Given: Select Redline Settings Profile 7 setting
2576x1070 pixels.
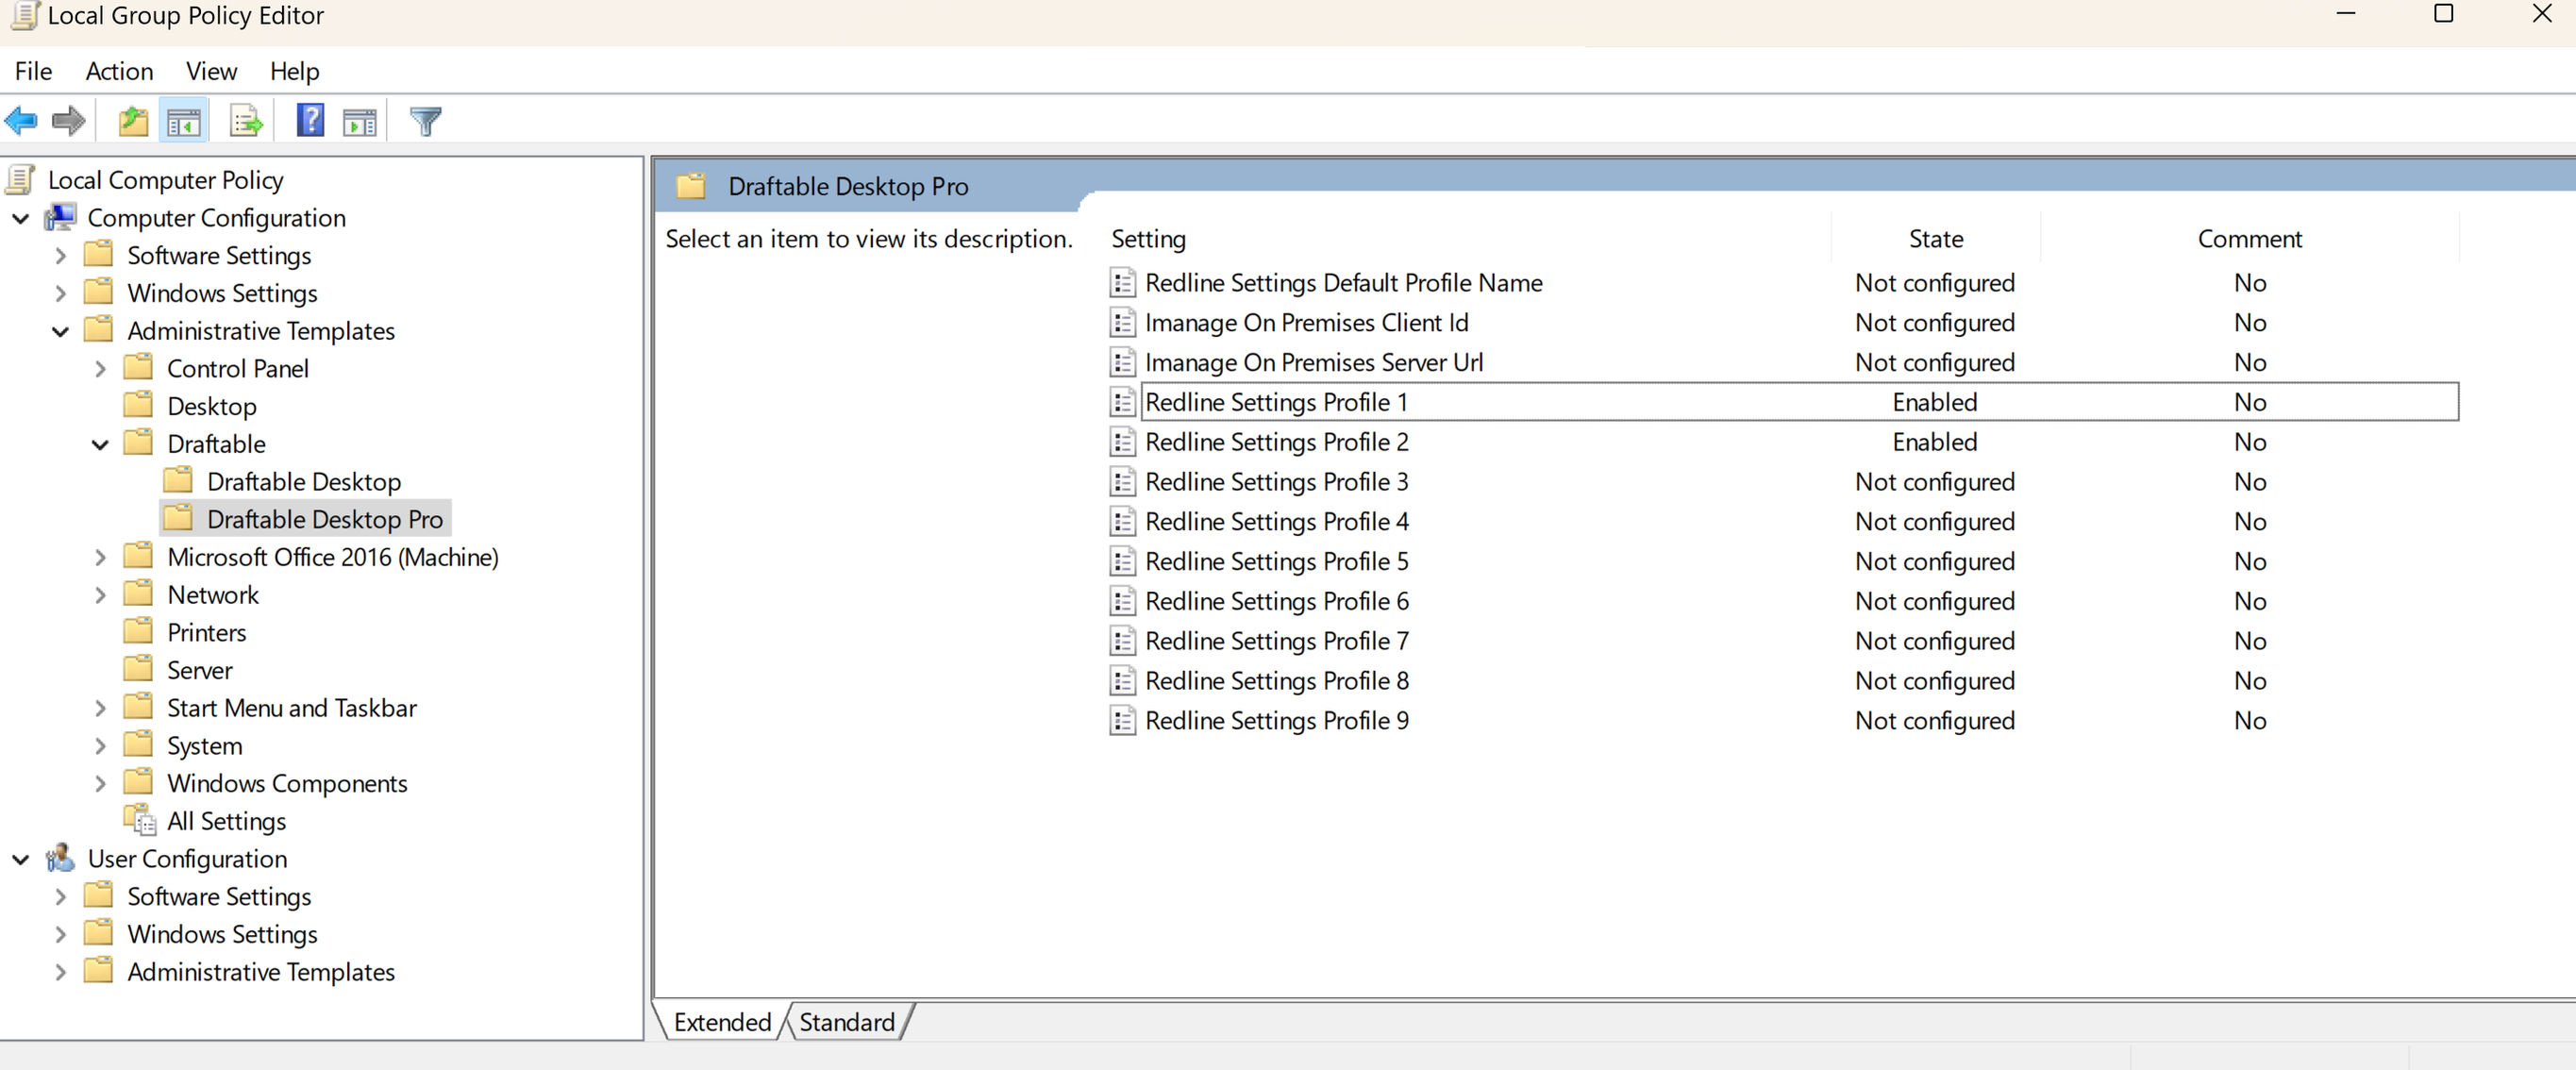Looking at the screenshot, I should coord(1276,641).
